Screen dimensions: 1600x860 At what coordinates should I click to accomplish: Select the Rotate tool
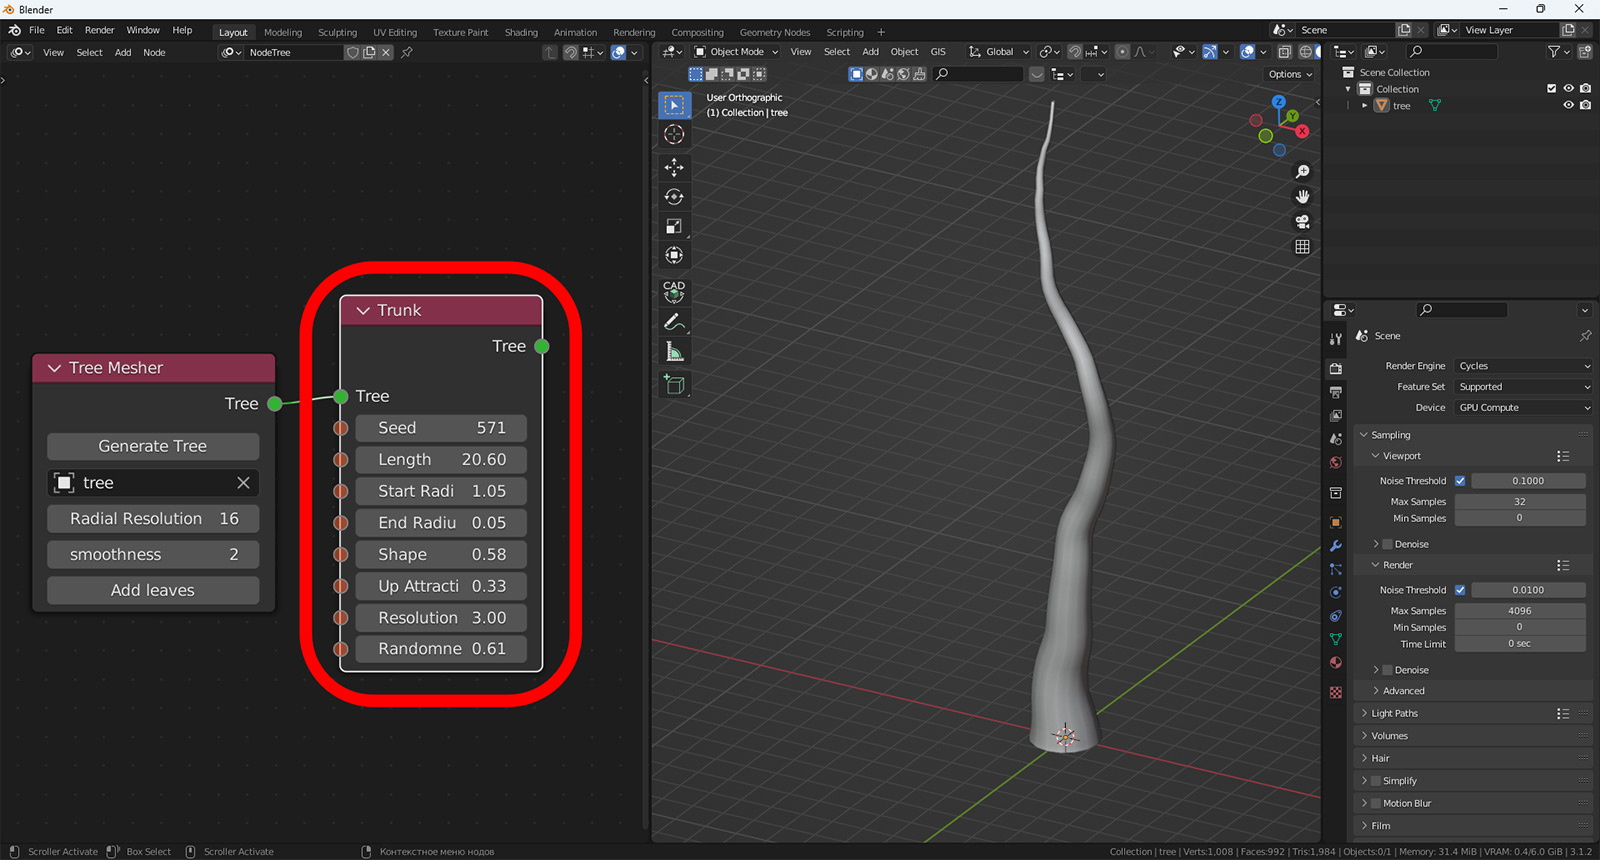click(x=674, y=197)
